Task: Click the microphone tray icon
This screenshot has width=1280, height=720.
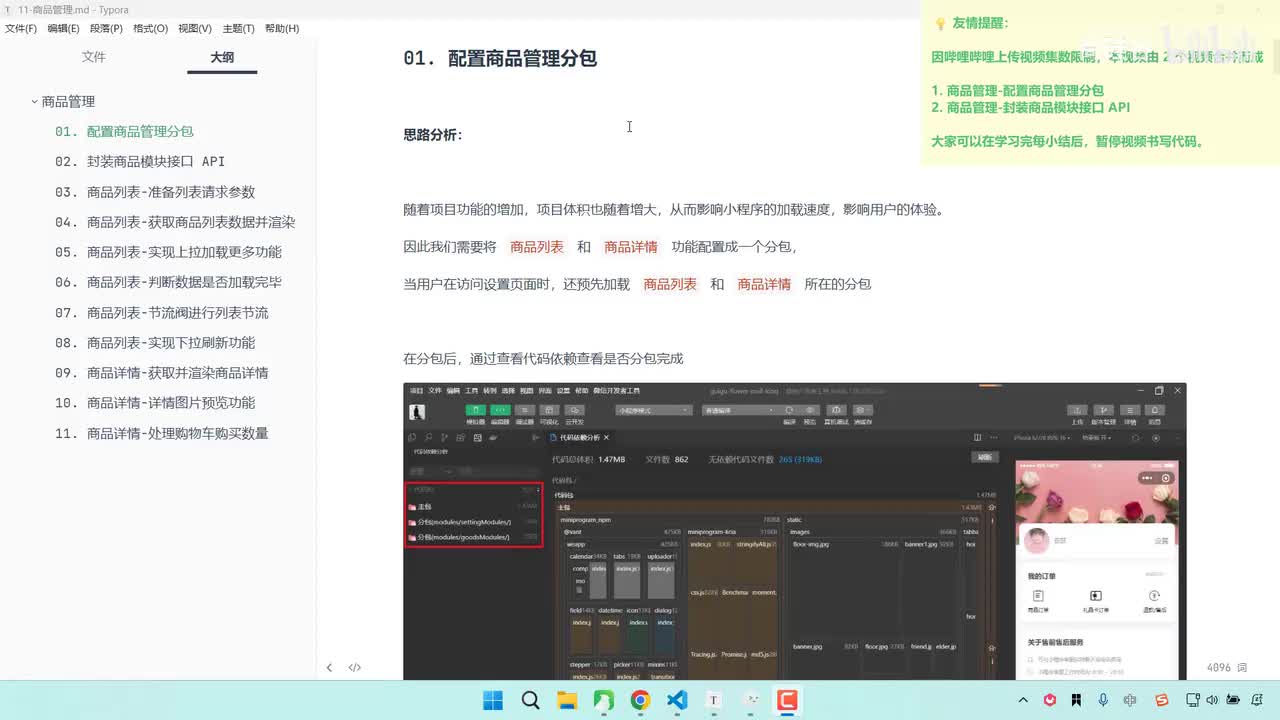Action: pyautogui.click(x=1103, y=700)
